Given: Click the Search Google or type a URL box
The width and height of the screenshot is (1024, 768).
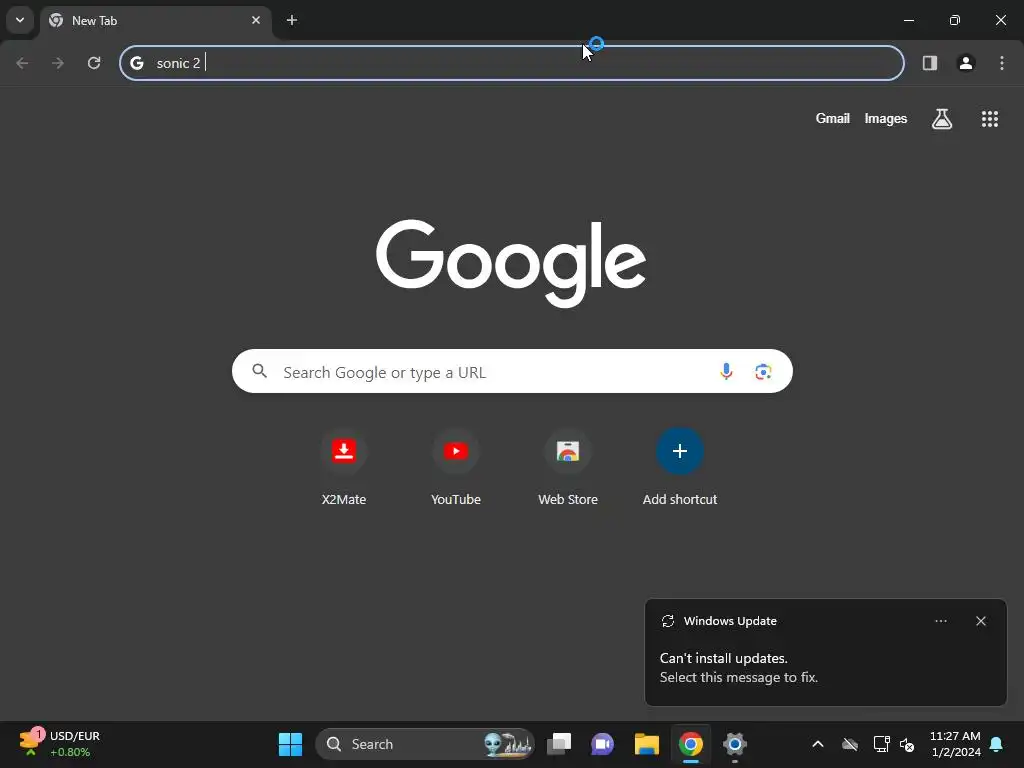Looking at the screenshot, I should [x=512, y=372].
